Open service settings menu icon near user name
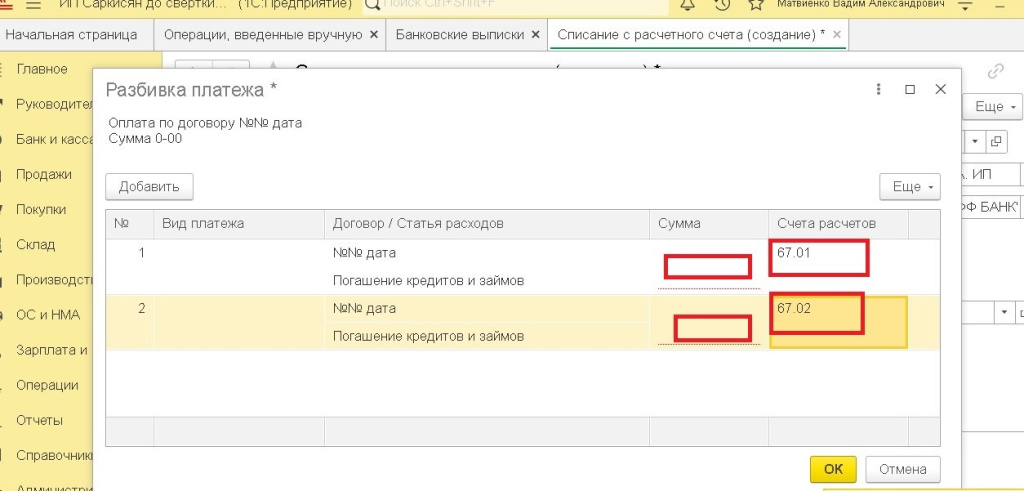Screen dimensions: 1024x491 click(965, 4)
